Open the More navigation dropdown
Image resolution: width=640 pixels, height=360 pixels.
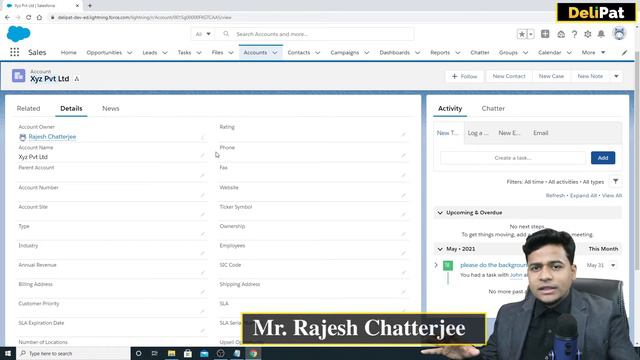click(593, 53)
